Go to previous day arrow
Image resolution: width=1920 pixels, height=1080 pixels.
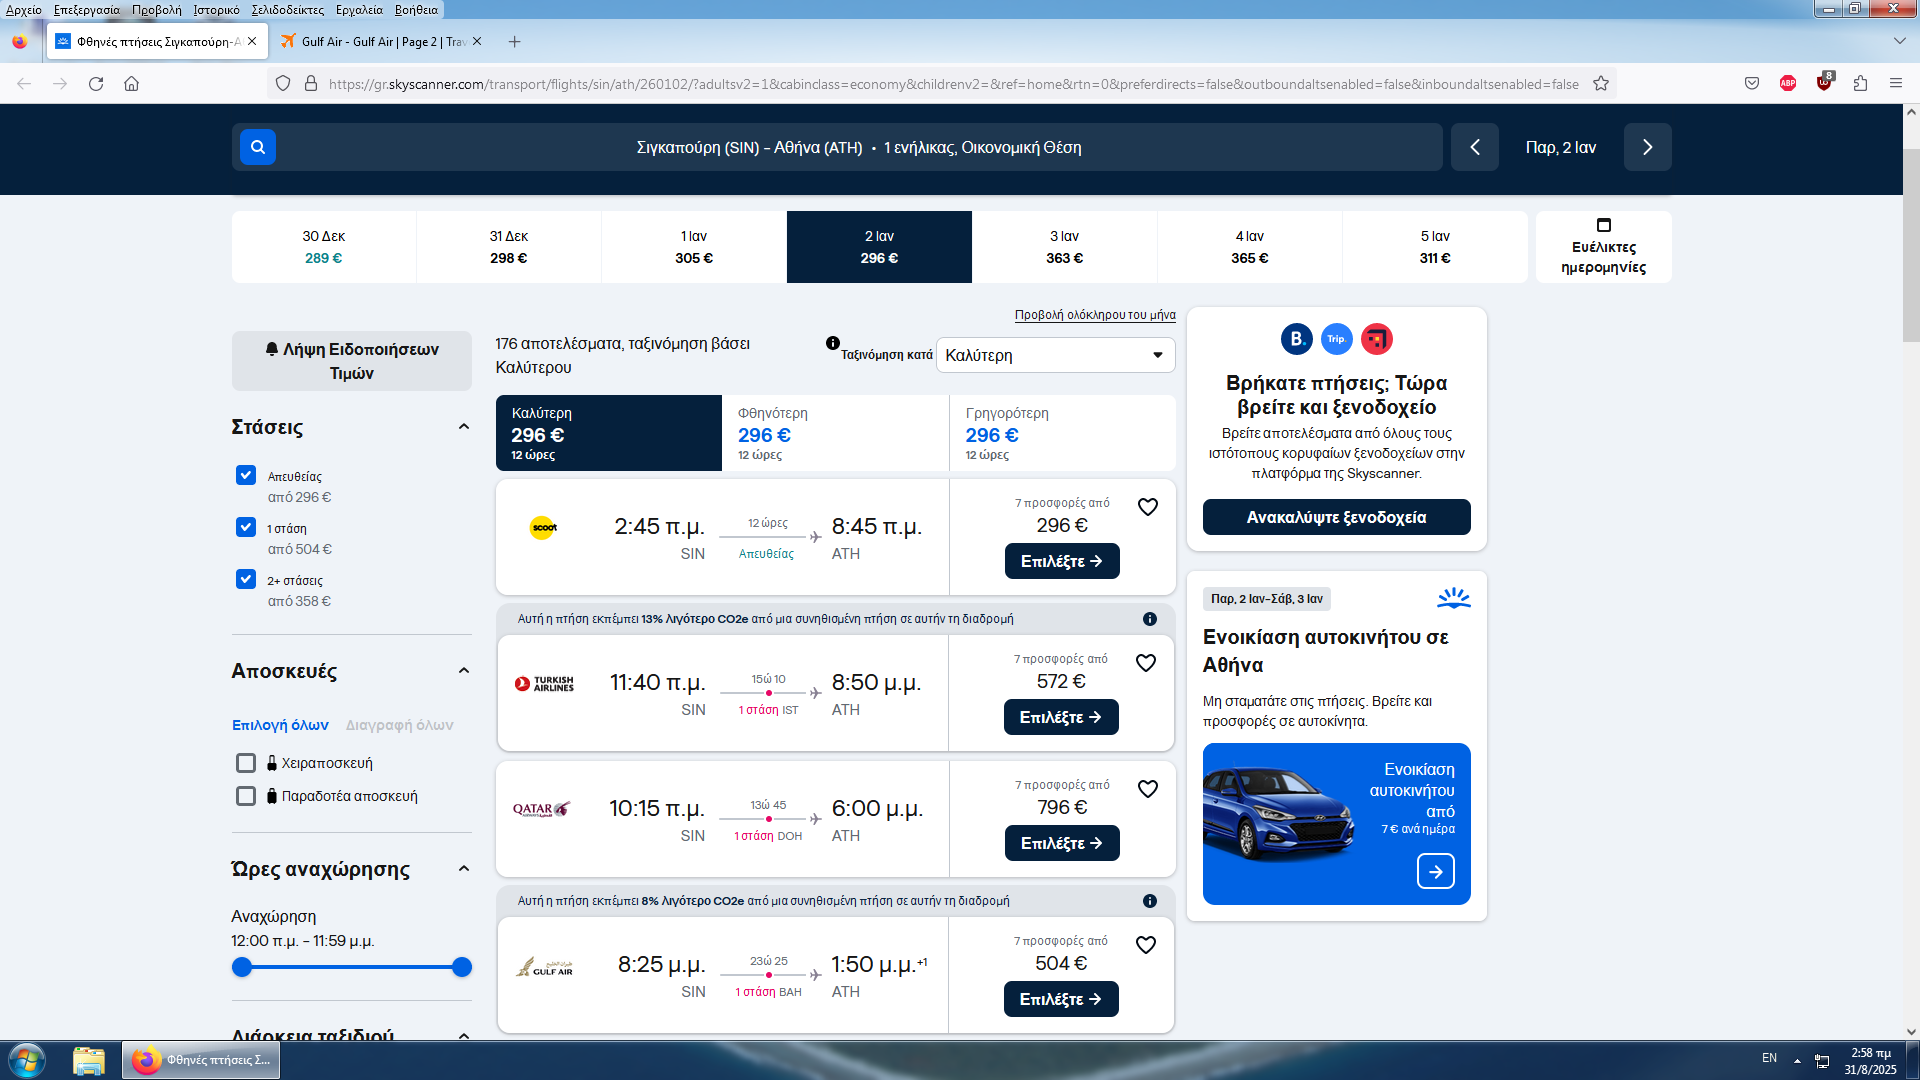[x=1474, y=147]
